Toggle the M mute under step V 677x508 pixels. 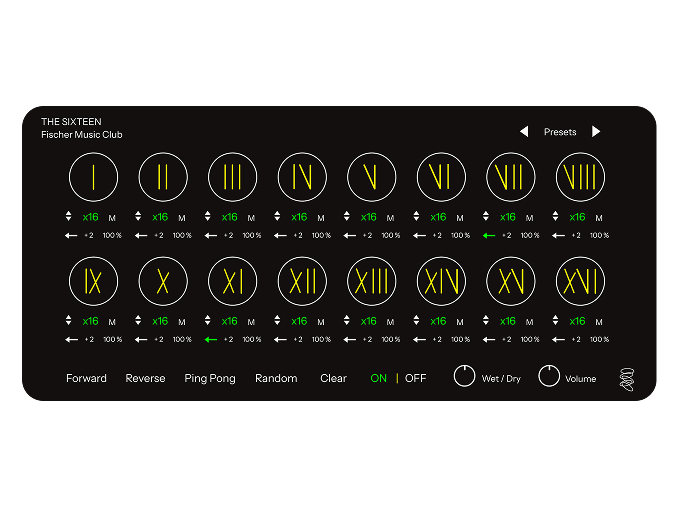390,218
